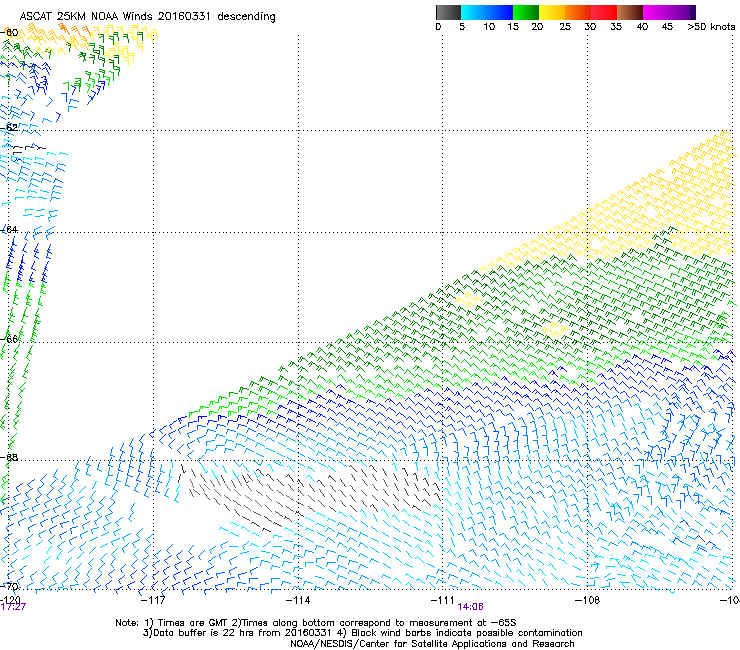The image size is (740, 650).
Task: Click the 'NOAA/NESDIS/Center for Satellite Applications and Research' credit
Action: click(432, 644)
